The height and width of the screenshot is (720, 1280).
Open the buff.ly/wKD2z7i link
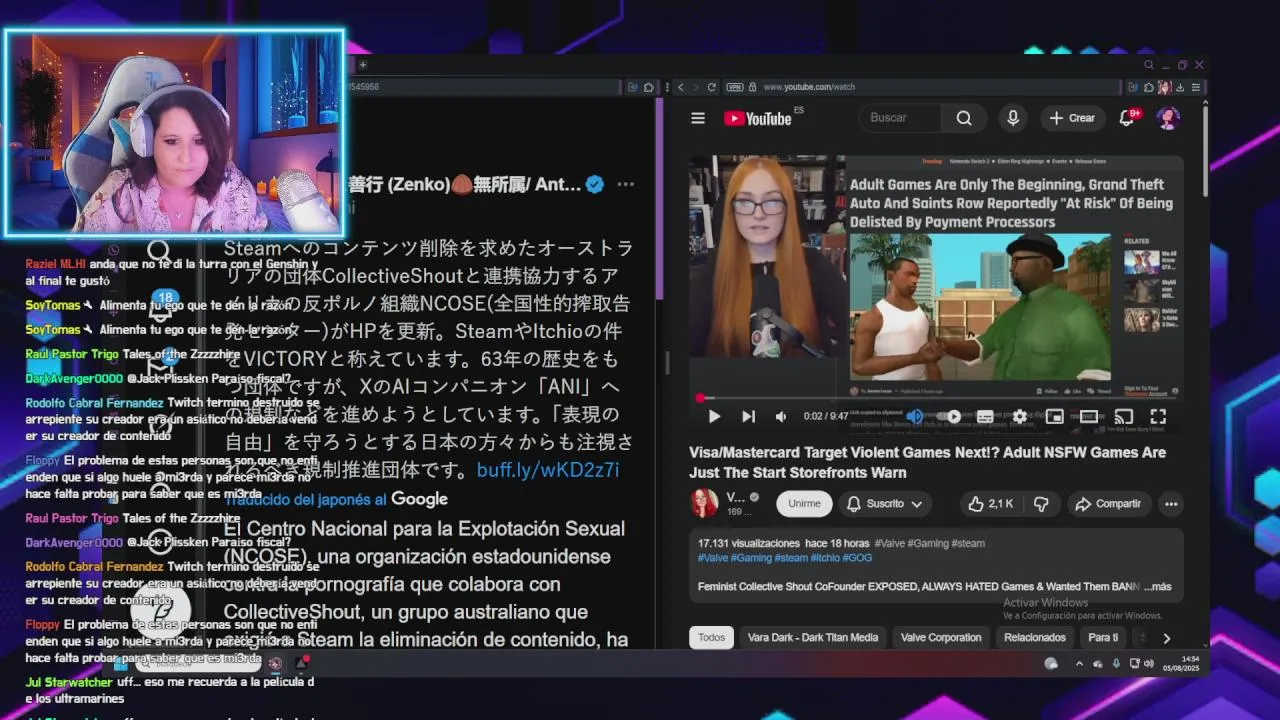tap(548, 470)
